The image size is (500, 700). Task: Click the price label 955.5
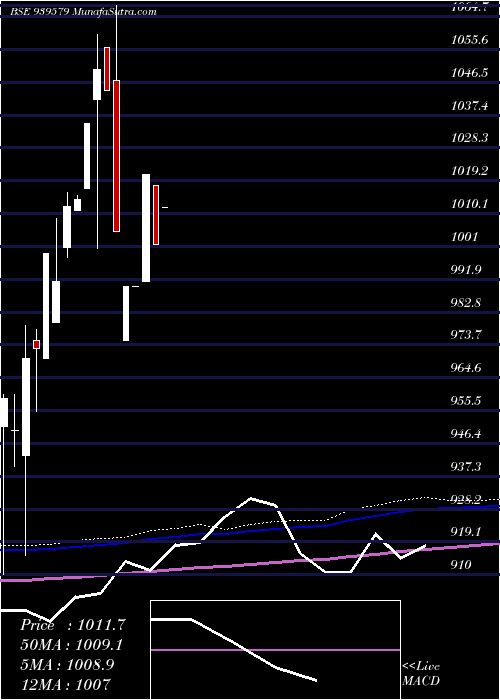[467, 401]
